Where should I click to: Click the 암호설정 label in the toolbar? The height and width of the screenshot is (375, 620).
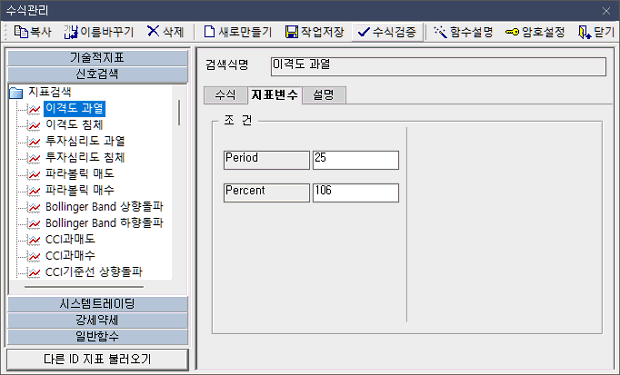pyautogui.click(x=543, y=32)
